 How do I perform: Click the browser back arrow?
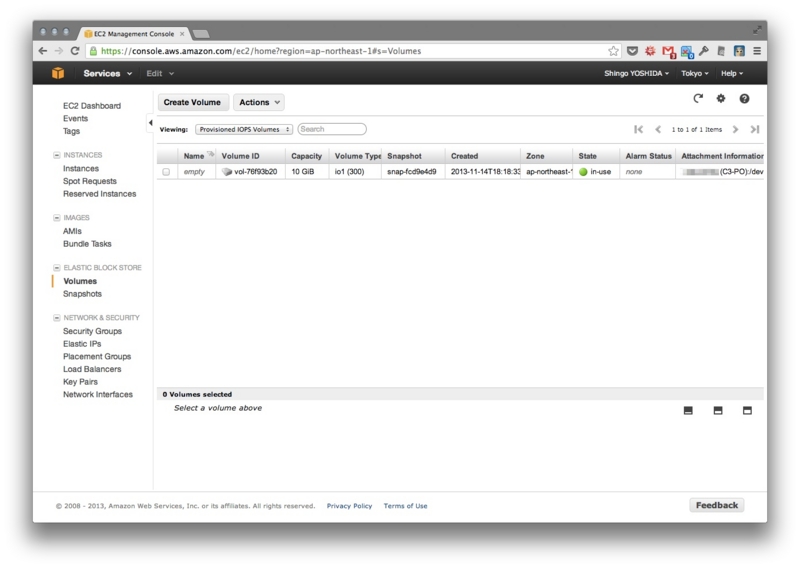[43, 51]
